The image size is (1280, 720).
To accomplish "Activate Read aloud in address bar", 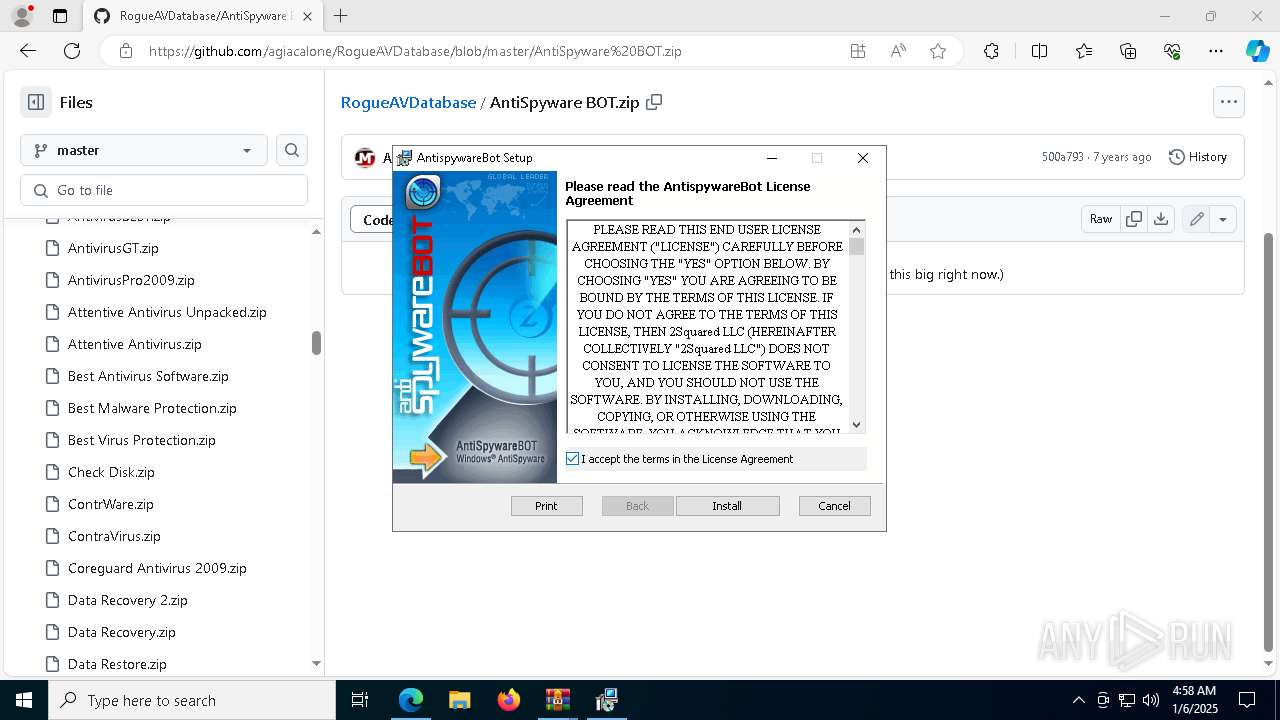I will [898, 51].
